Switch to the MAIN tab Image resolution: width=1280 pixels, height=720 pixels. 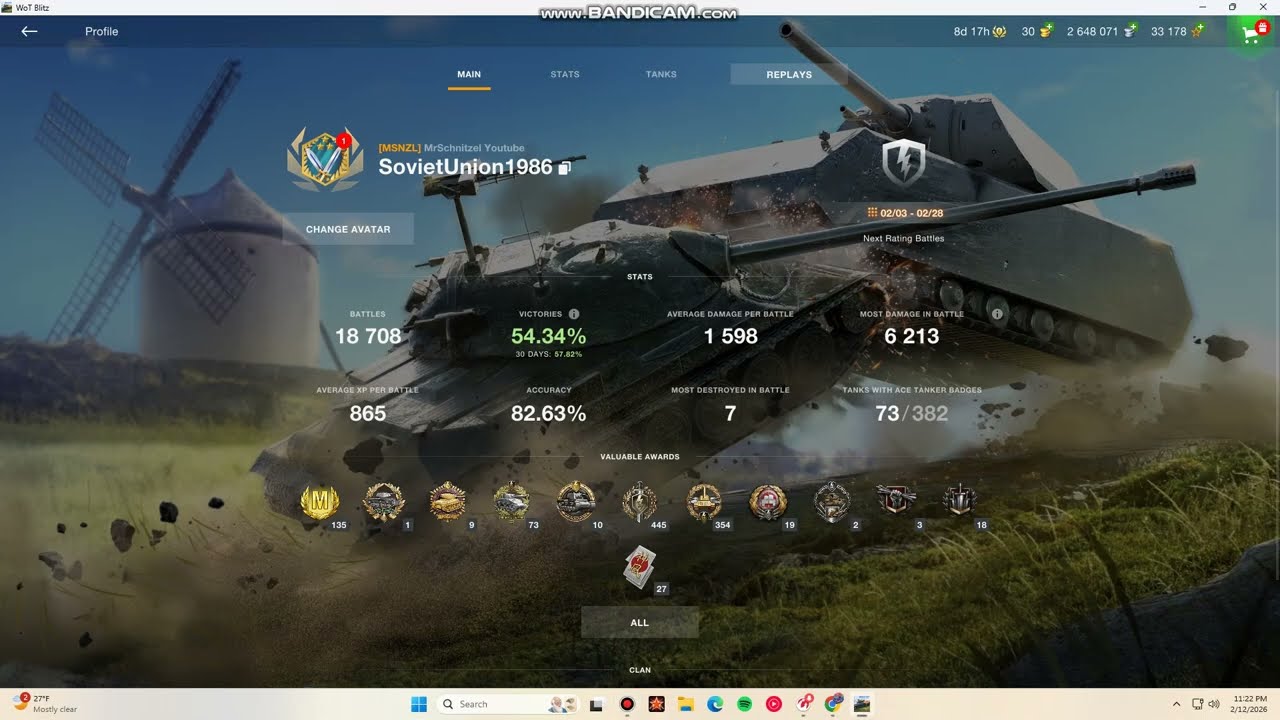pos(469,74)
